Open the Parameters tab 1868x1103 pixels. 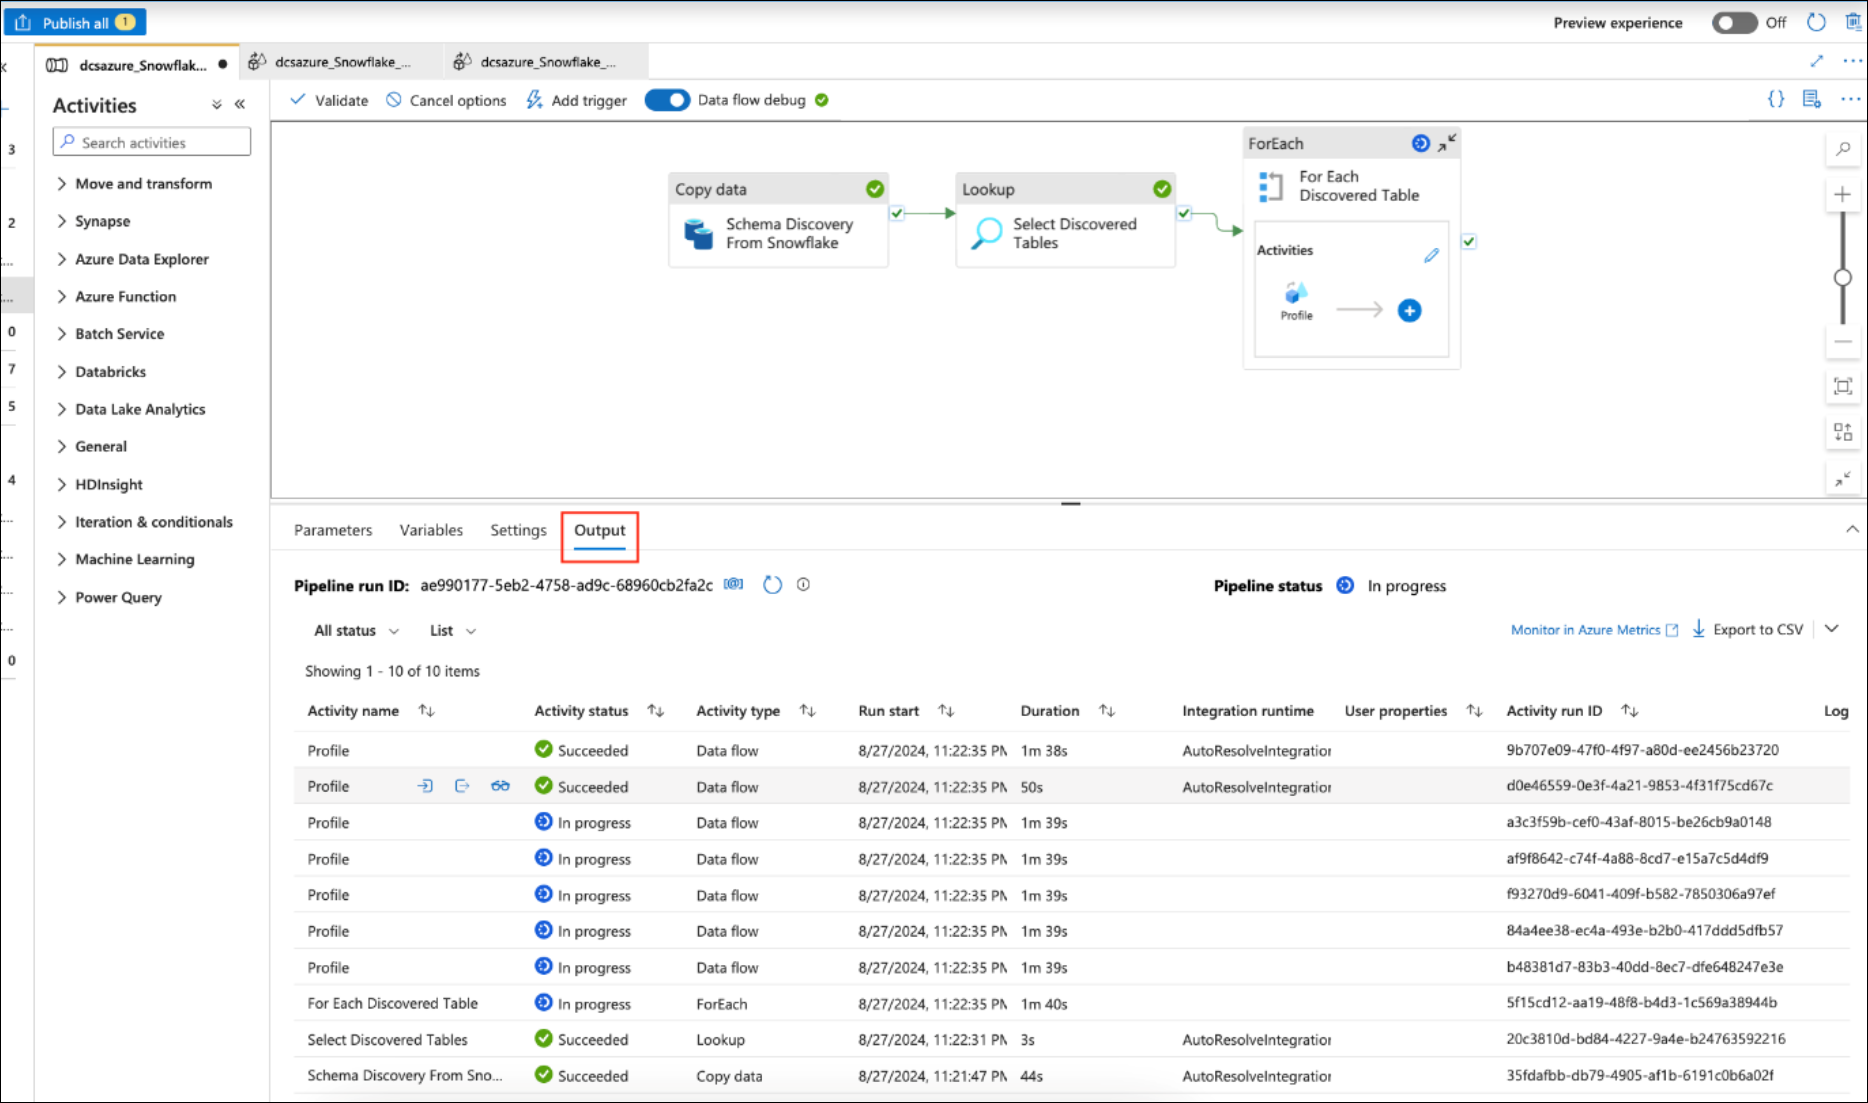coord(333,531)
